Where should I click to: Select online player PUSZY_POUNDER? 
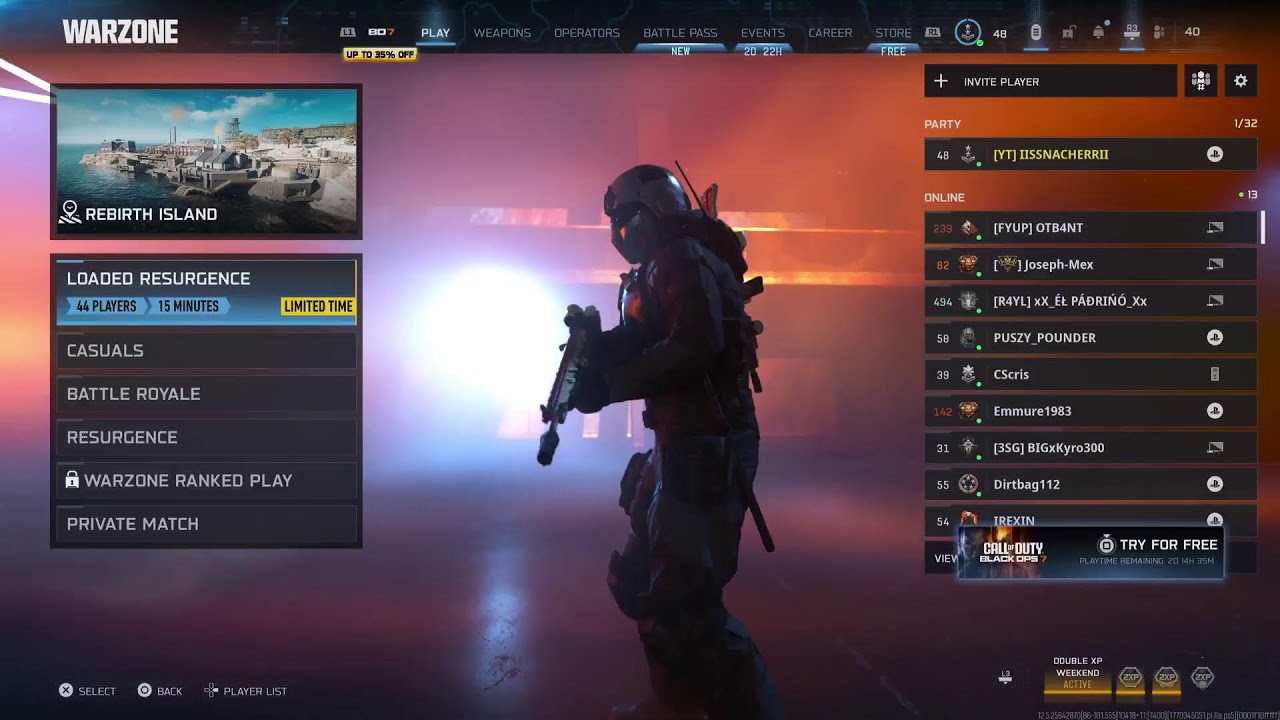pos(1090,338)
